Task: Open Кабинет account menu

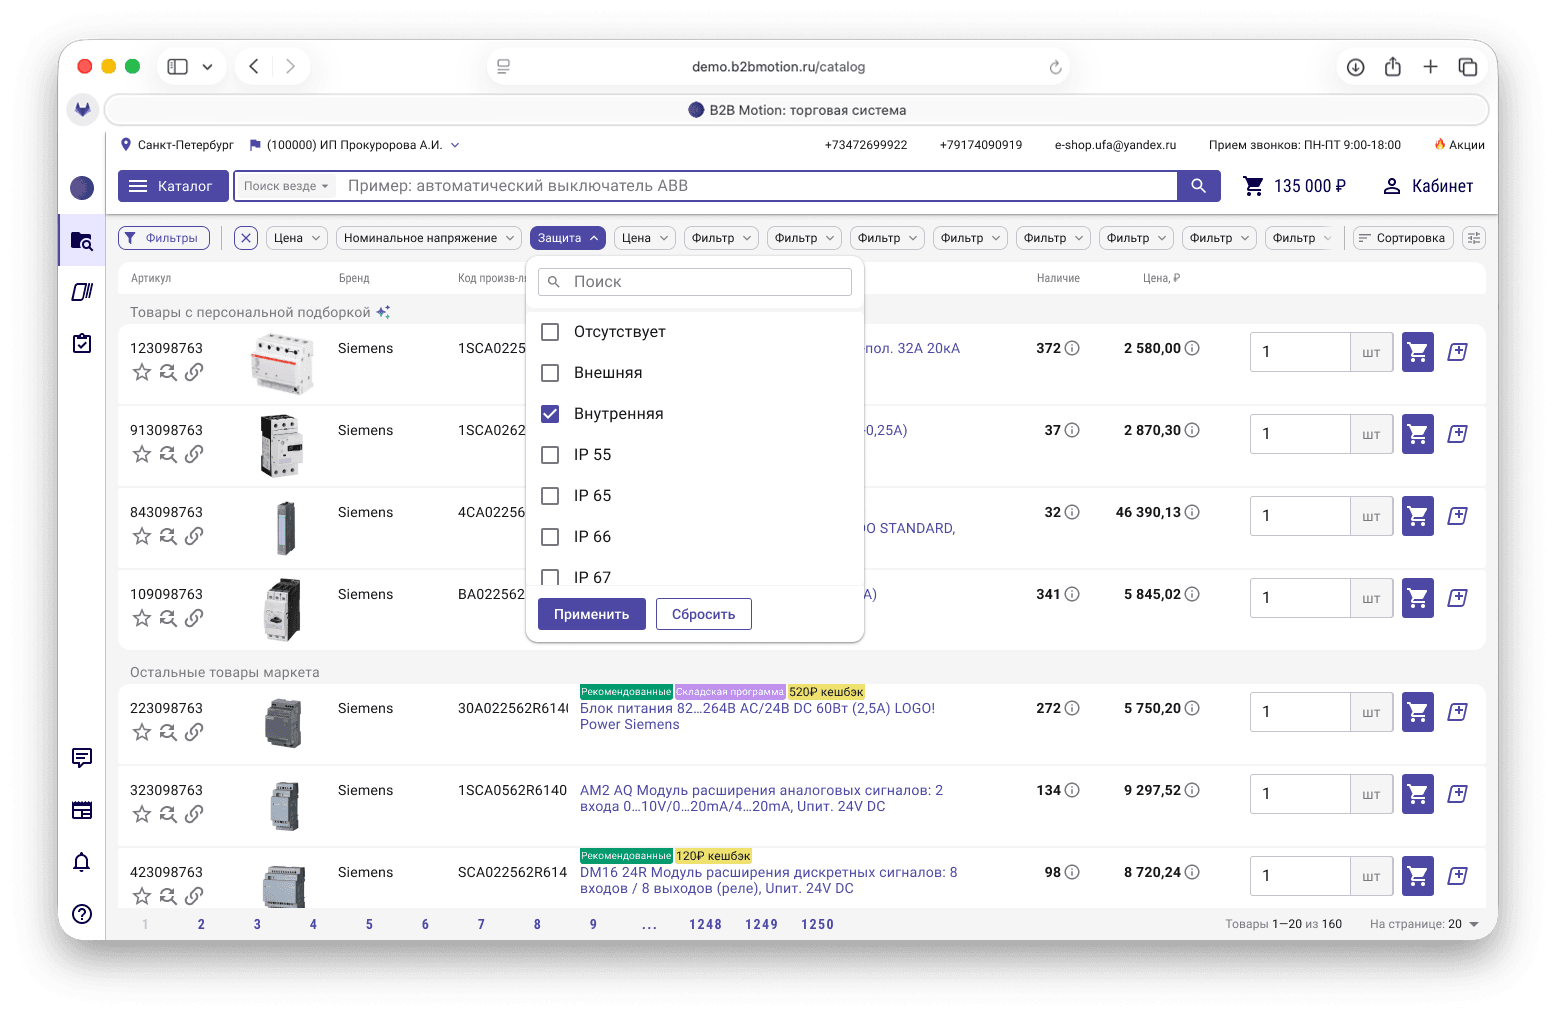Action: coord(1428,186)
